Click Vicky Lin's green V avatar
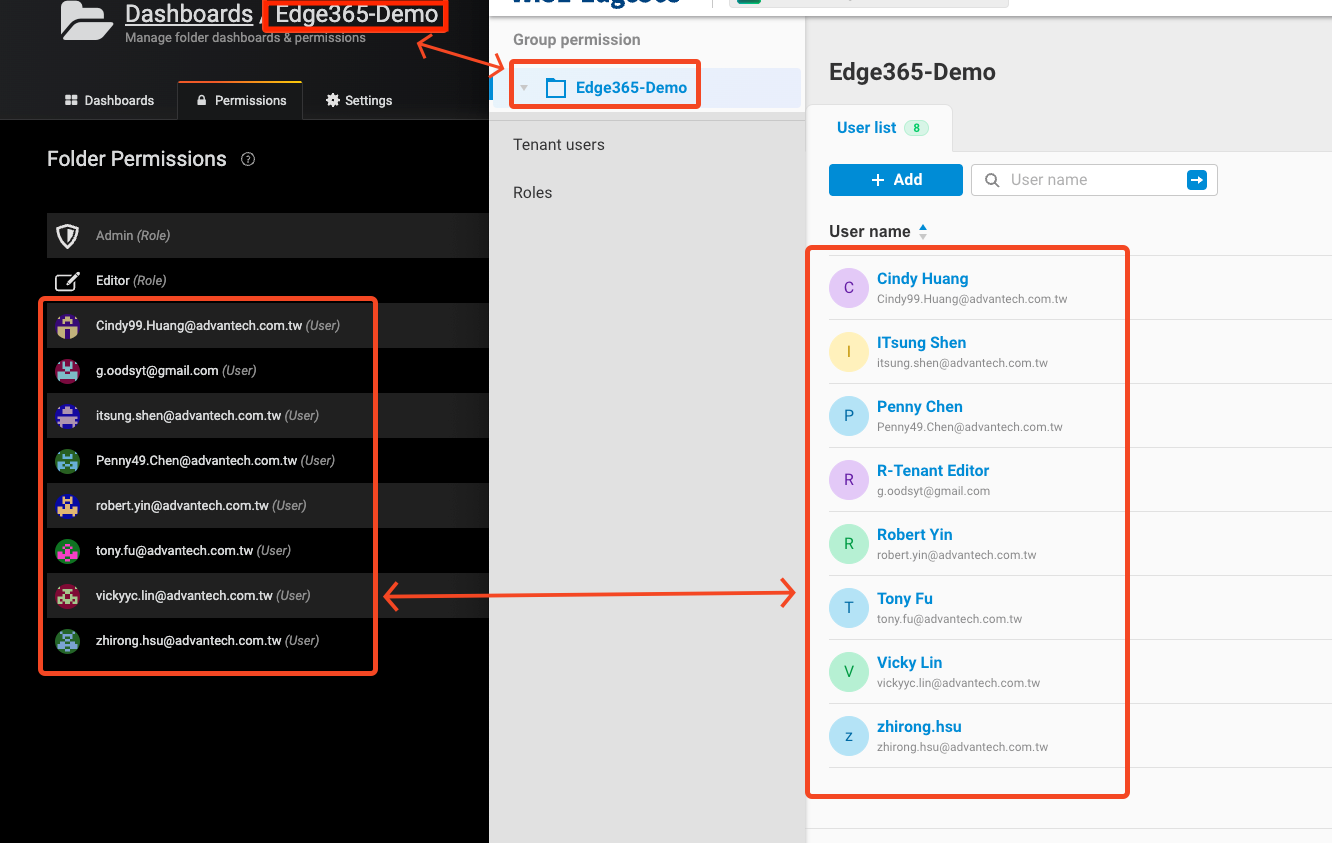Image resolution: width=1332 pixels, height=843 pixels. click(848, 672)
